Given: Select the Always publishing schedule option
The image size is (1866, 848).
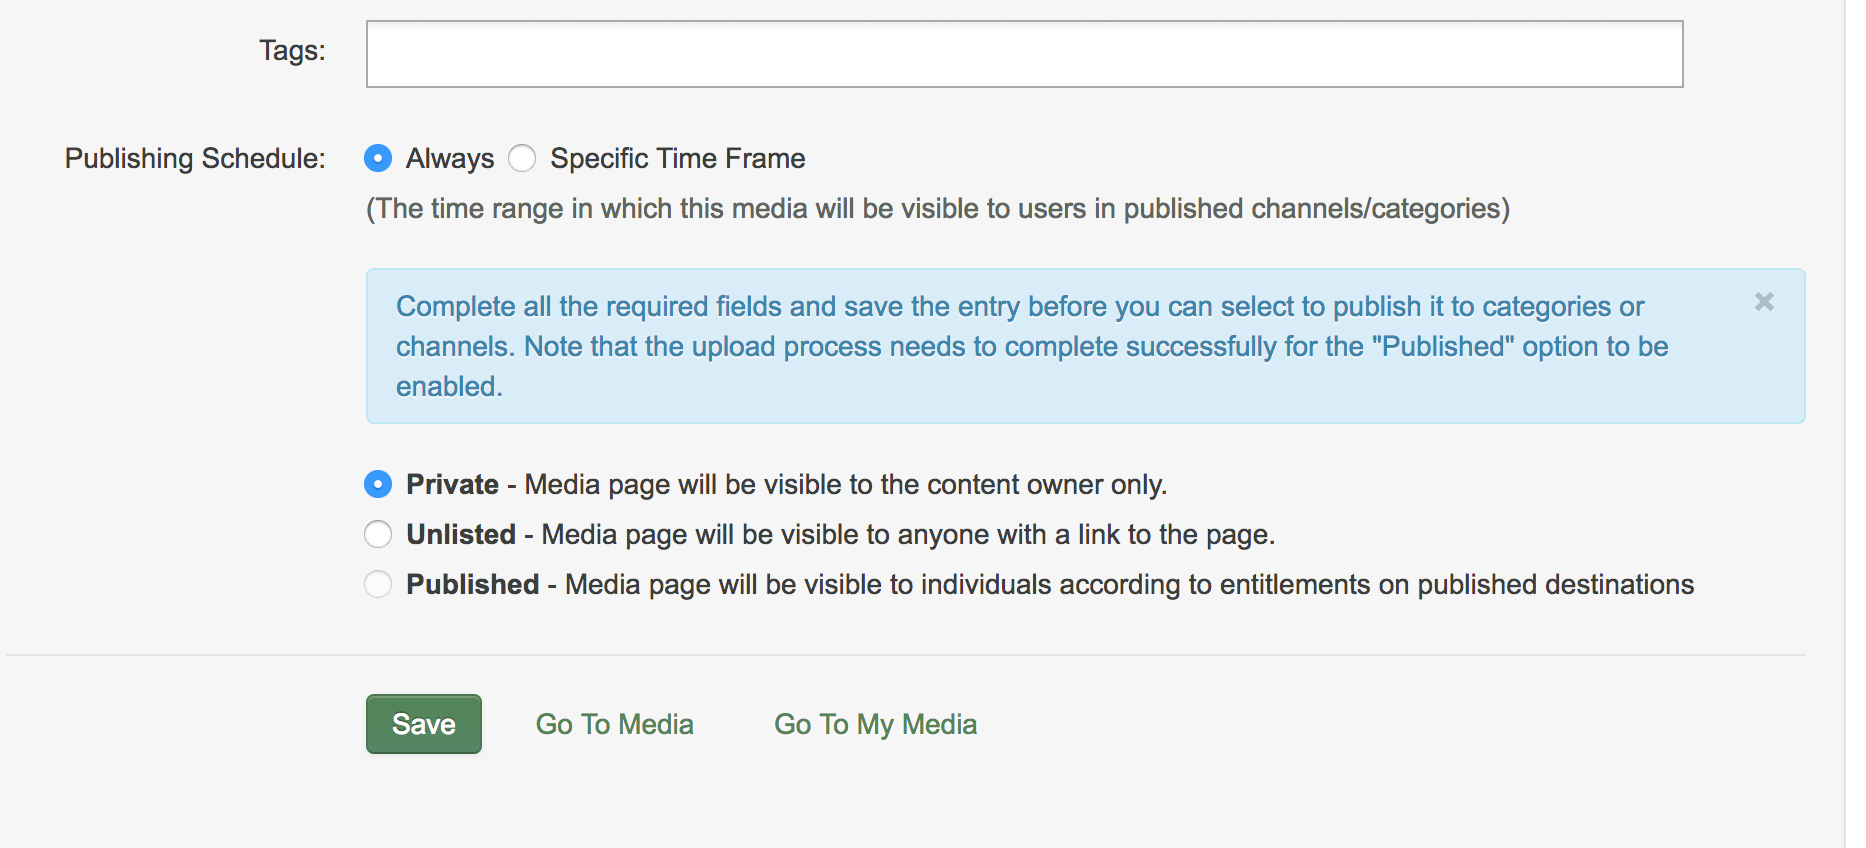Looking at the screenshot, I should [378, 158].
